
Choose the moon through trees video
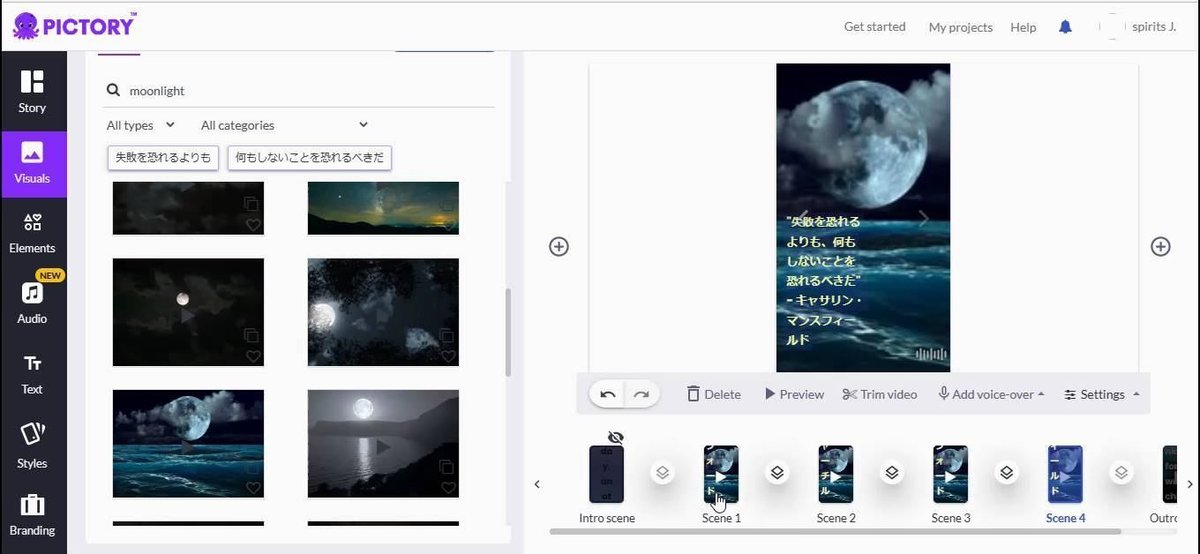pyautogui.click(x=383, y=312)
